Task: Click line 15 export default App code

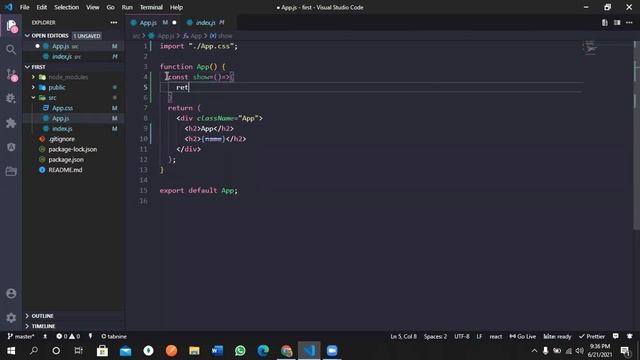Action: click(198, 191)
